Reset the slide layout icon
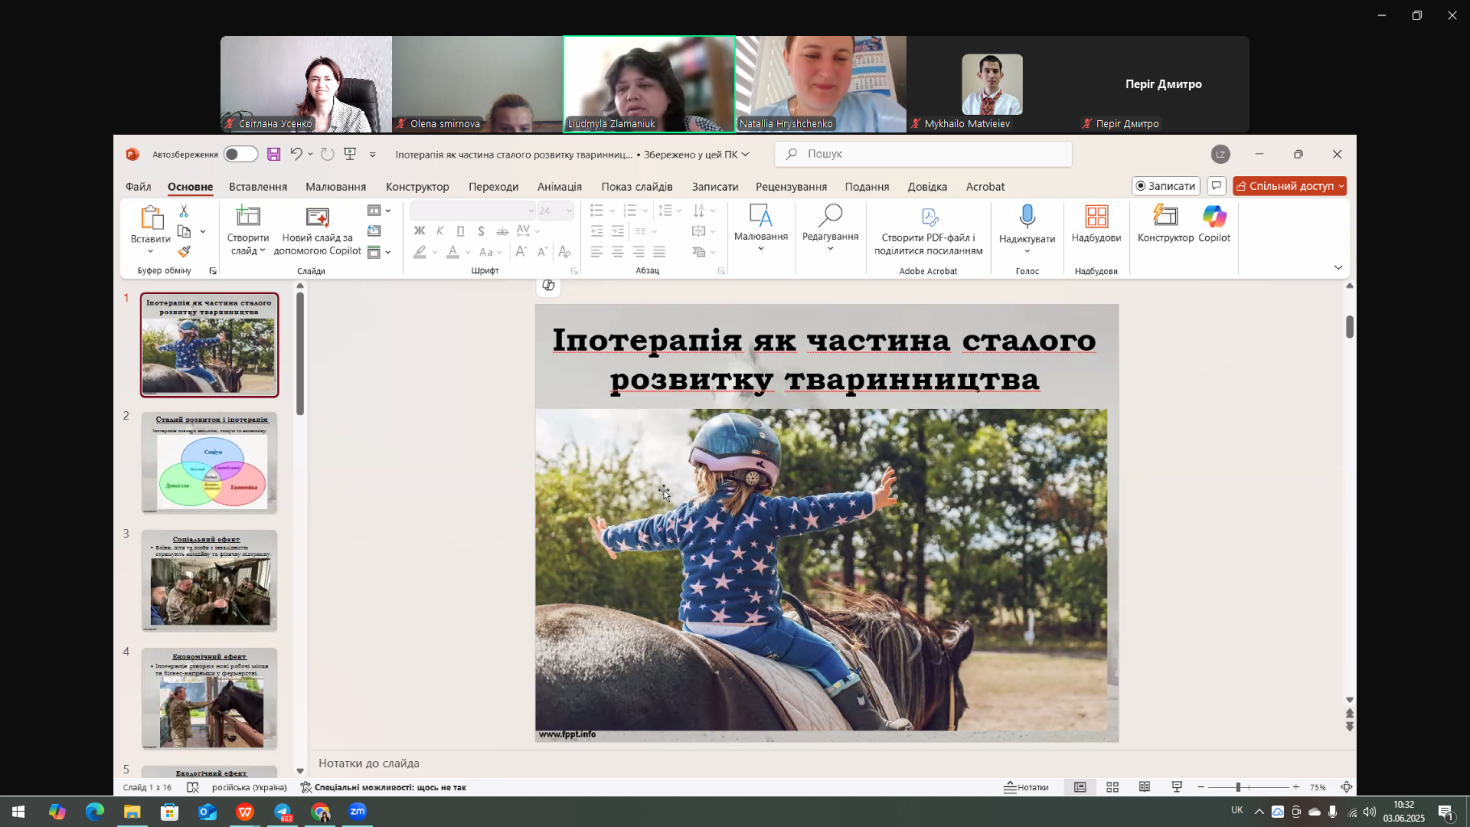The height and width of the screenshot is (827, 1470). pyautogui.click(x=374, y=231)
